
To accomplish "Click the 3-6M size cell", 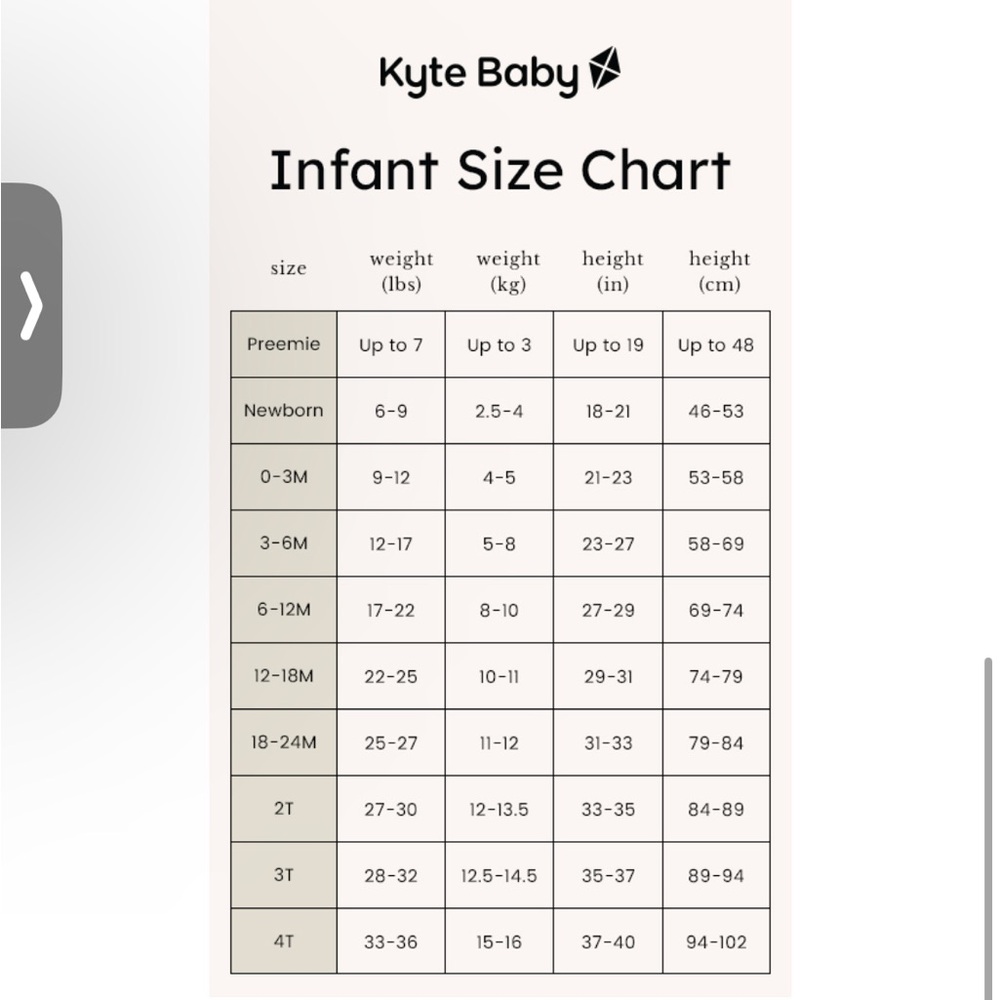I will click(283, 543).
